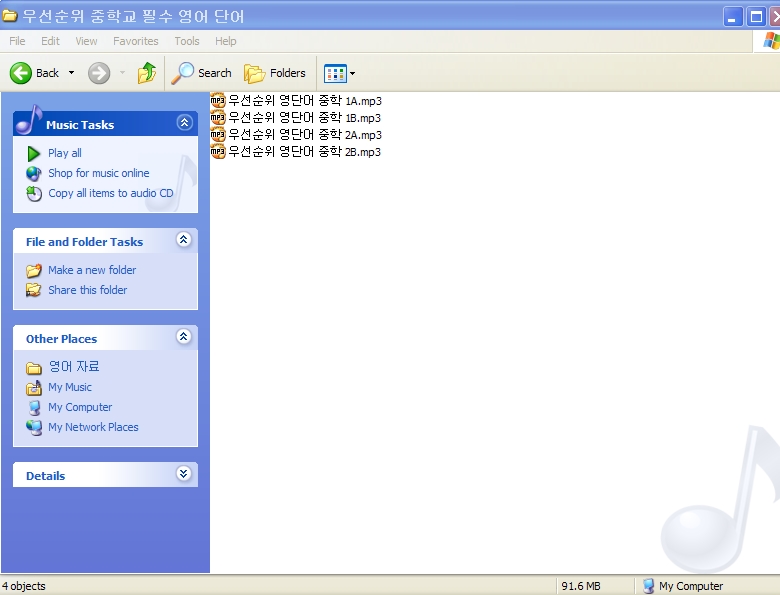Select file 우선순위 영단어 중학 1B.mp3
780x595 pixels.
304,117
